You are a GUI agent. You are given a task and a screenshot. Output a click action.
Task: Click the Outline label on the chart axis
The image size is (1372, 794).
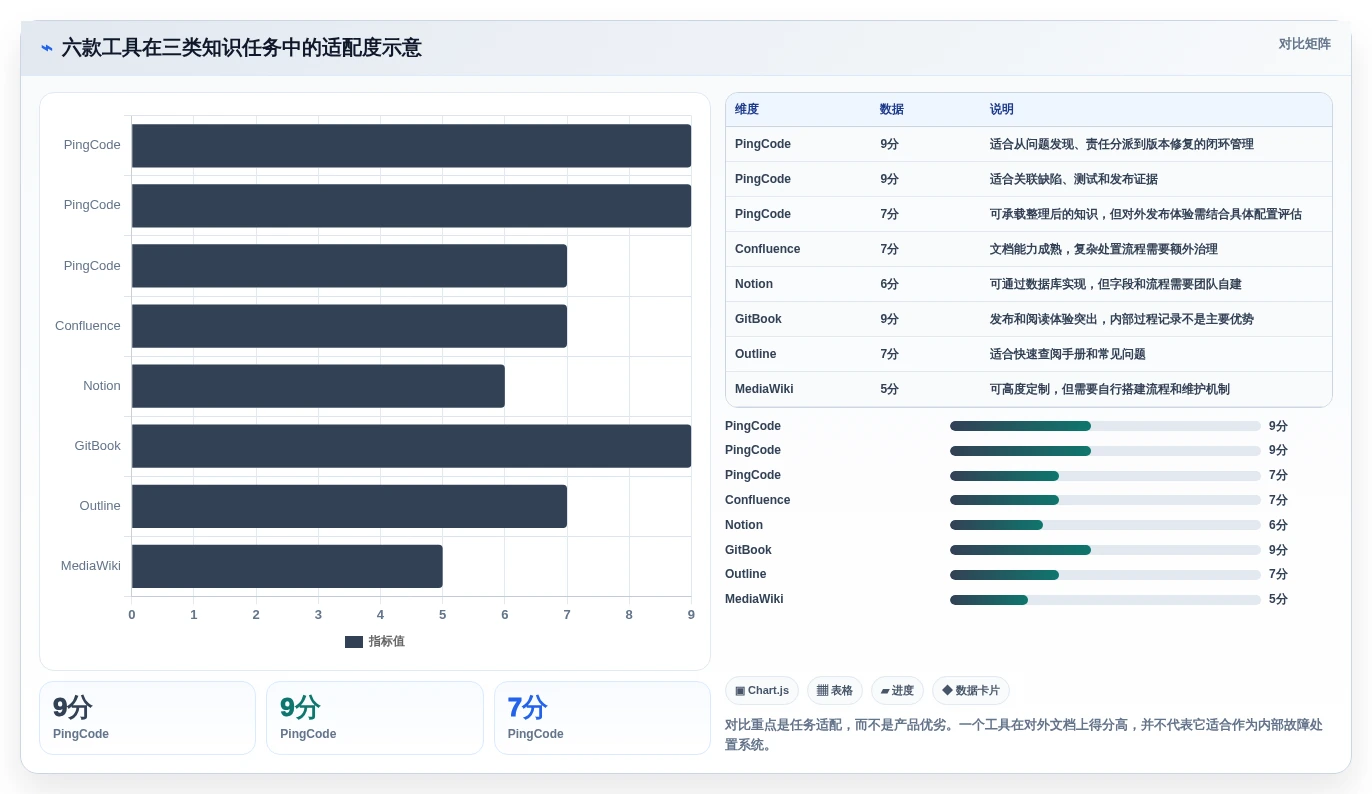click(100, 506)
